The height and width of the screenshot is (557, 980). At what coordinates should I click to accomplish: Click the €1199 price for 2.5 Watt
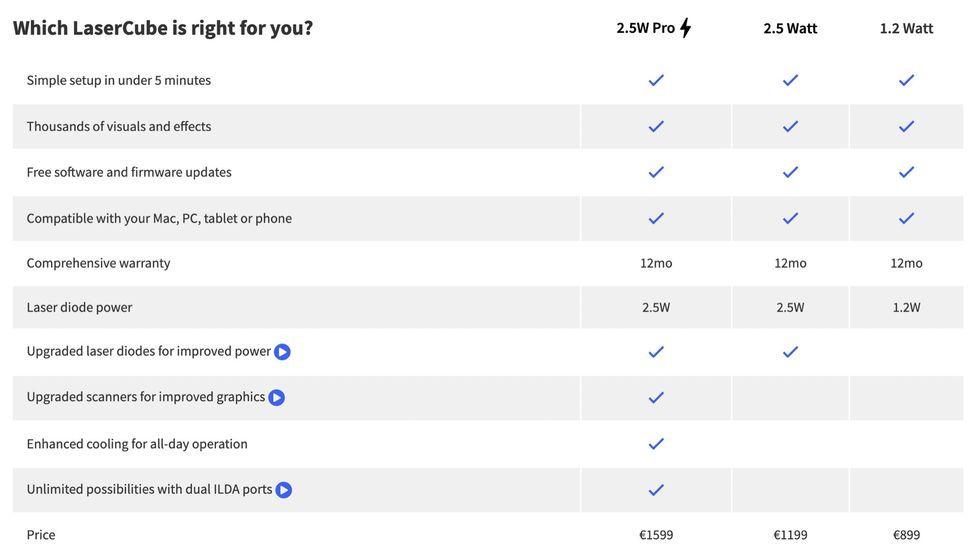pyautogui.click(x=790, y=535)
